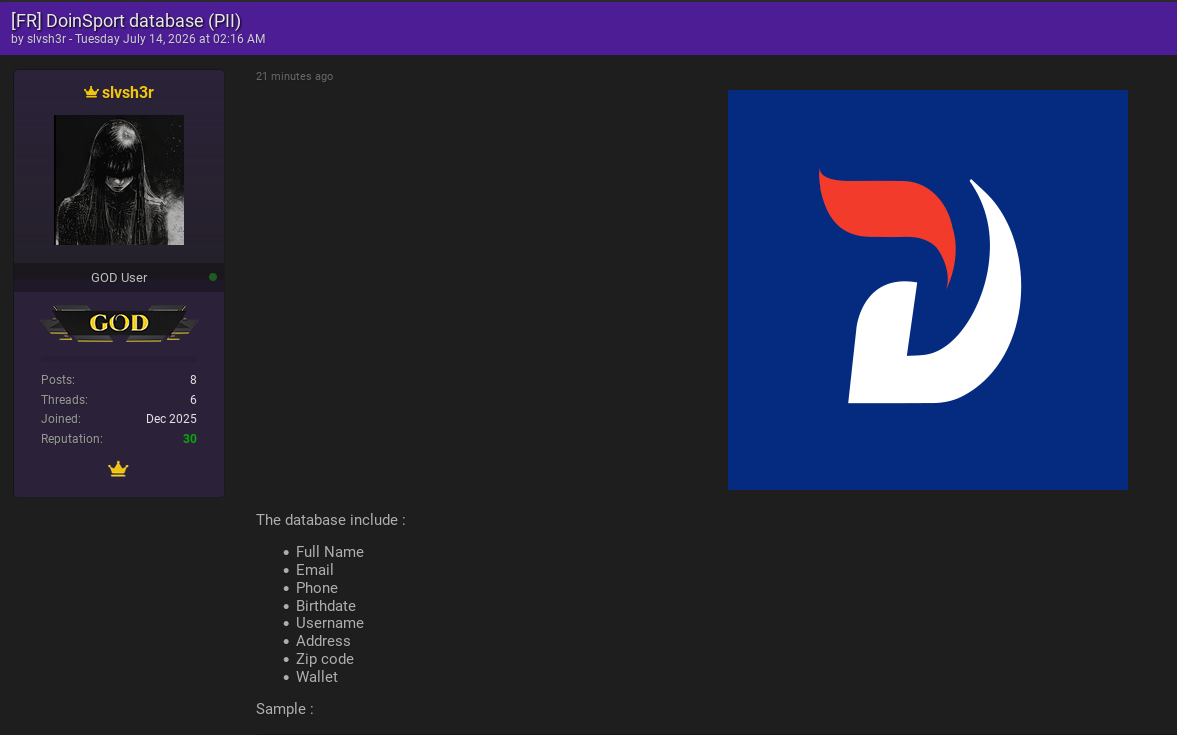This screenshot has height=735, width=1177.
Task: Click the Joined date Dec 2025
Action: (x=171, y=419)
